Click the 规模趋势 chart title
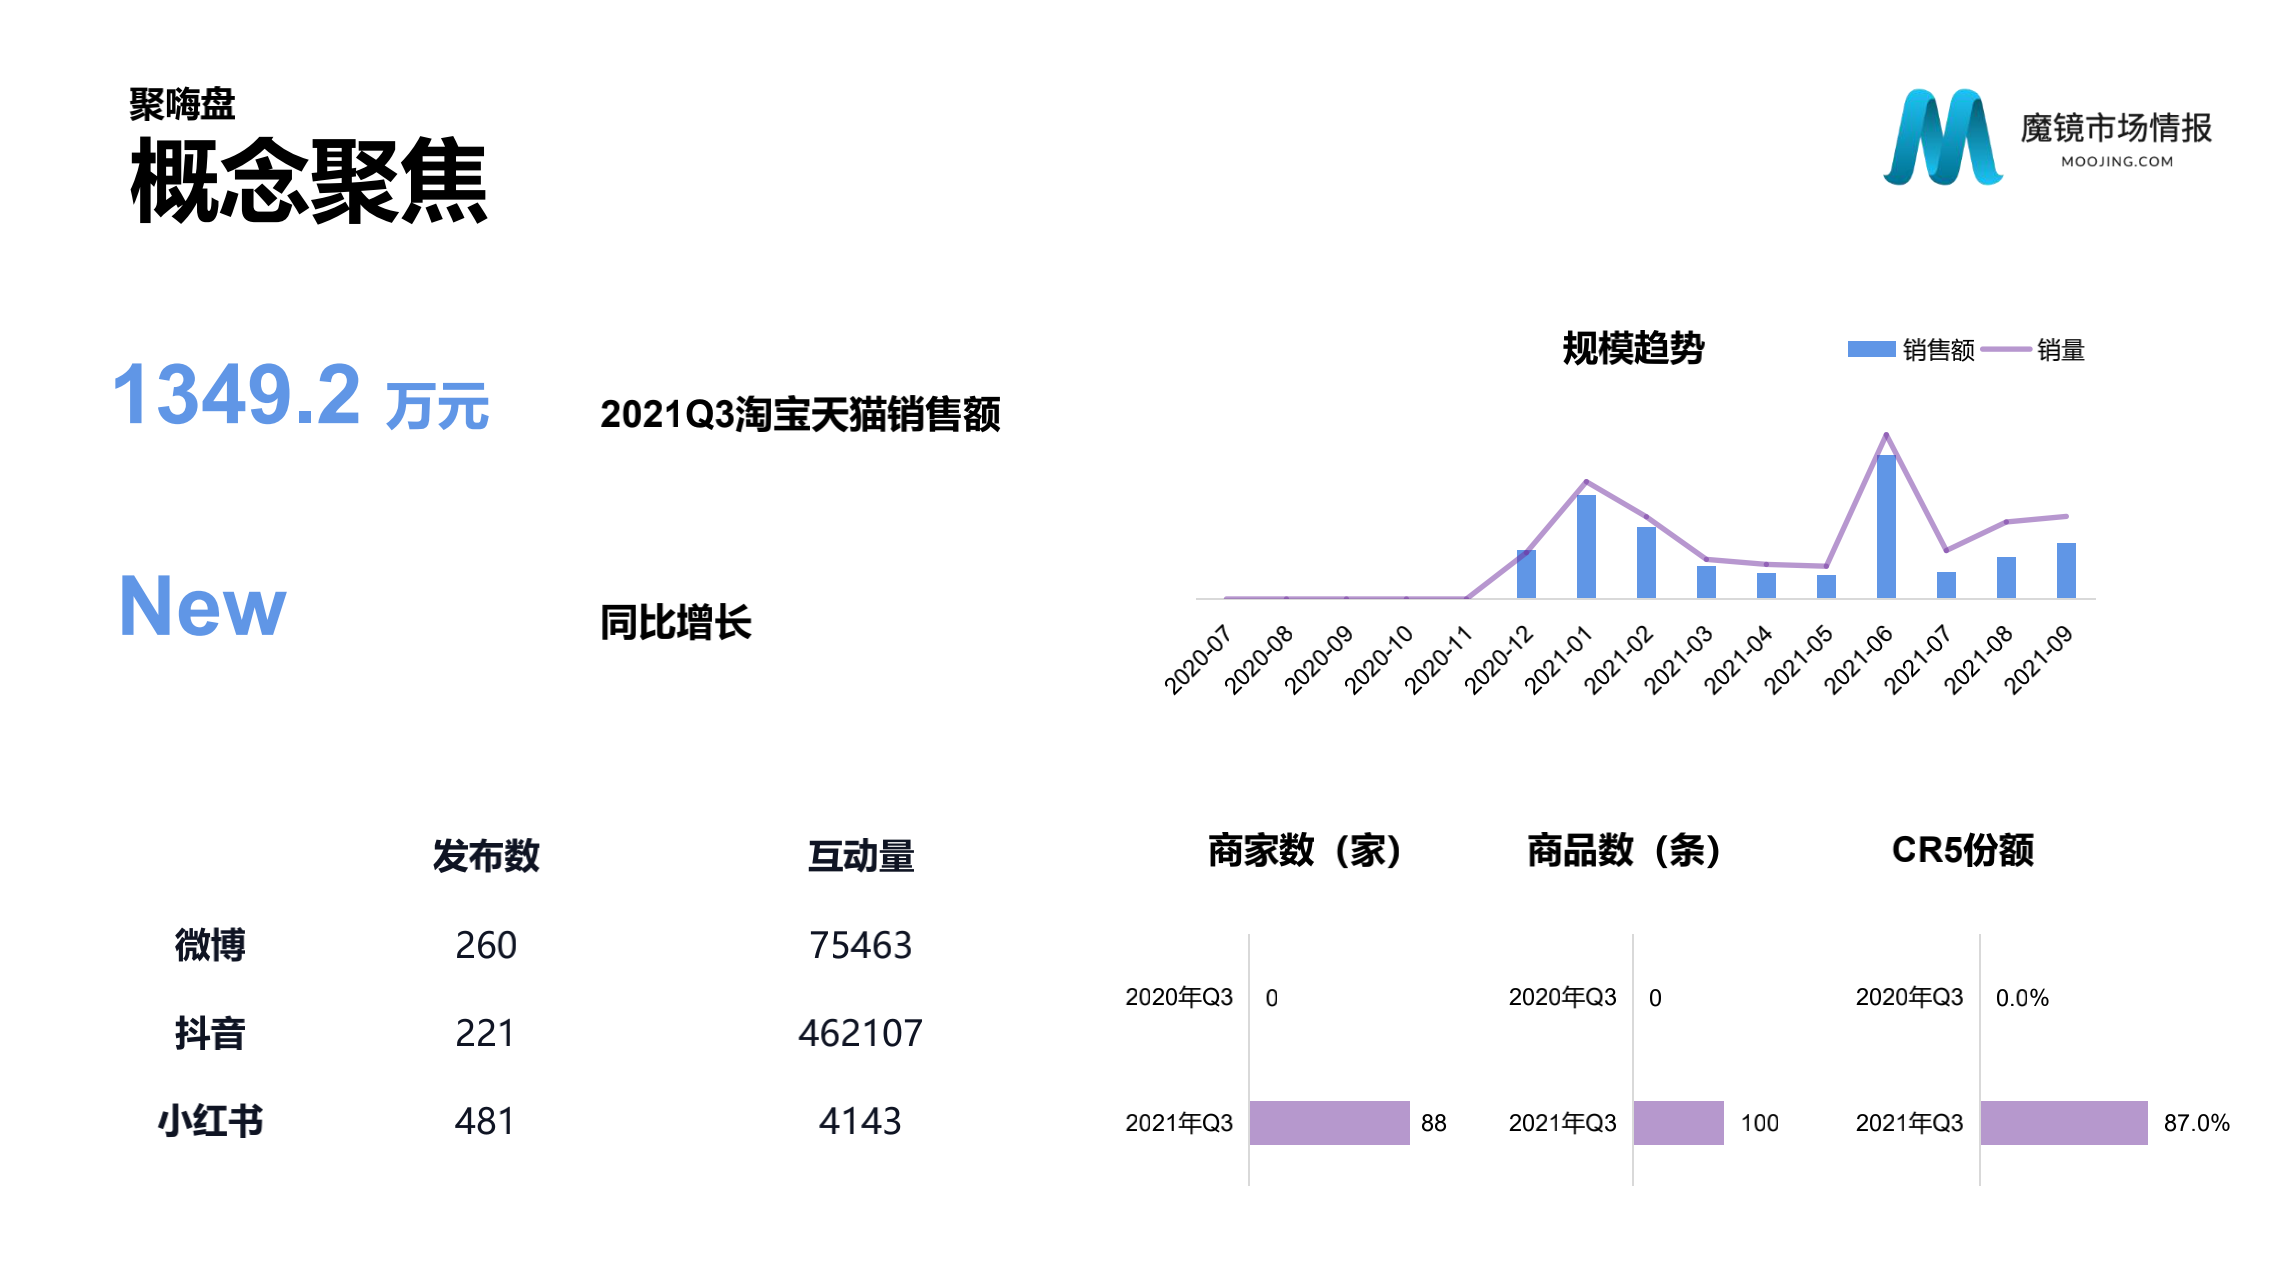 [x=1633, y=348]
